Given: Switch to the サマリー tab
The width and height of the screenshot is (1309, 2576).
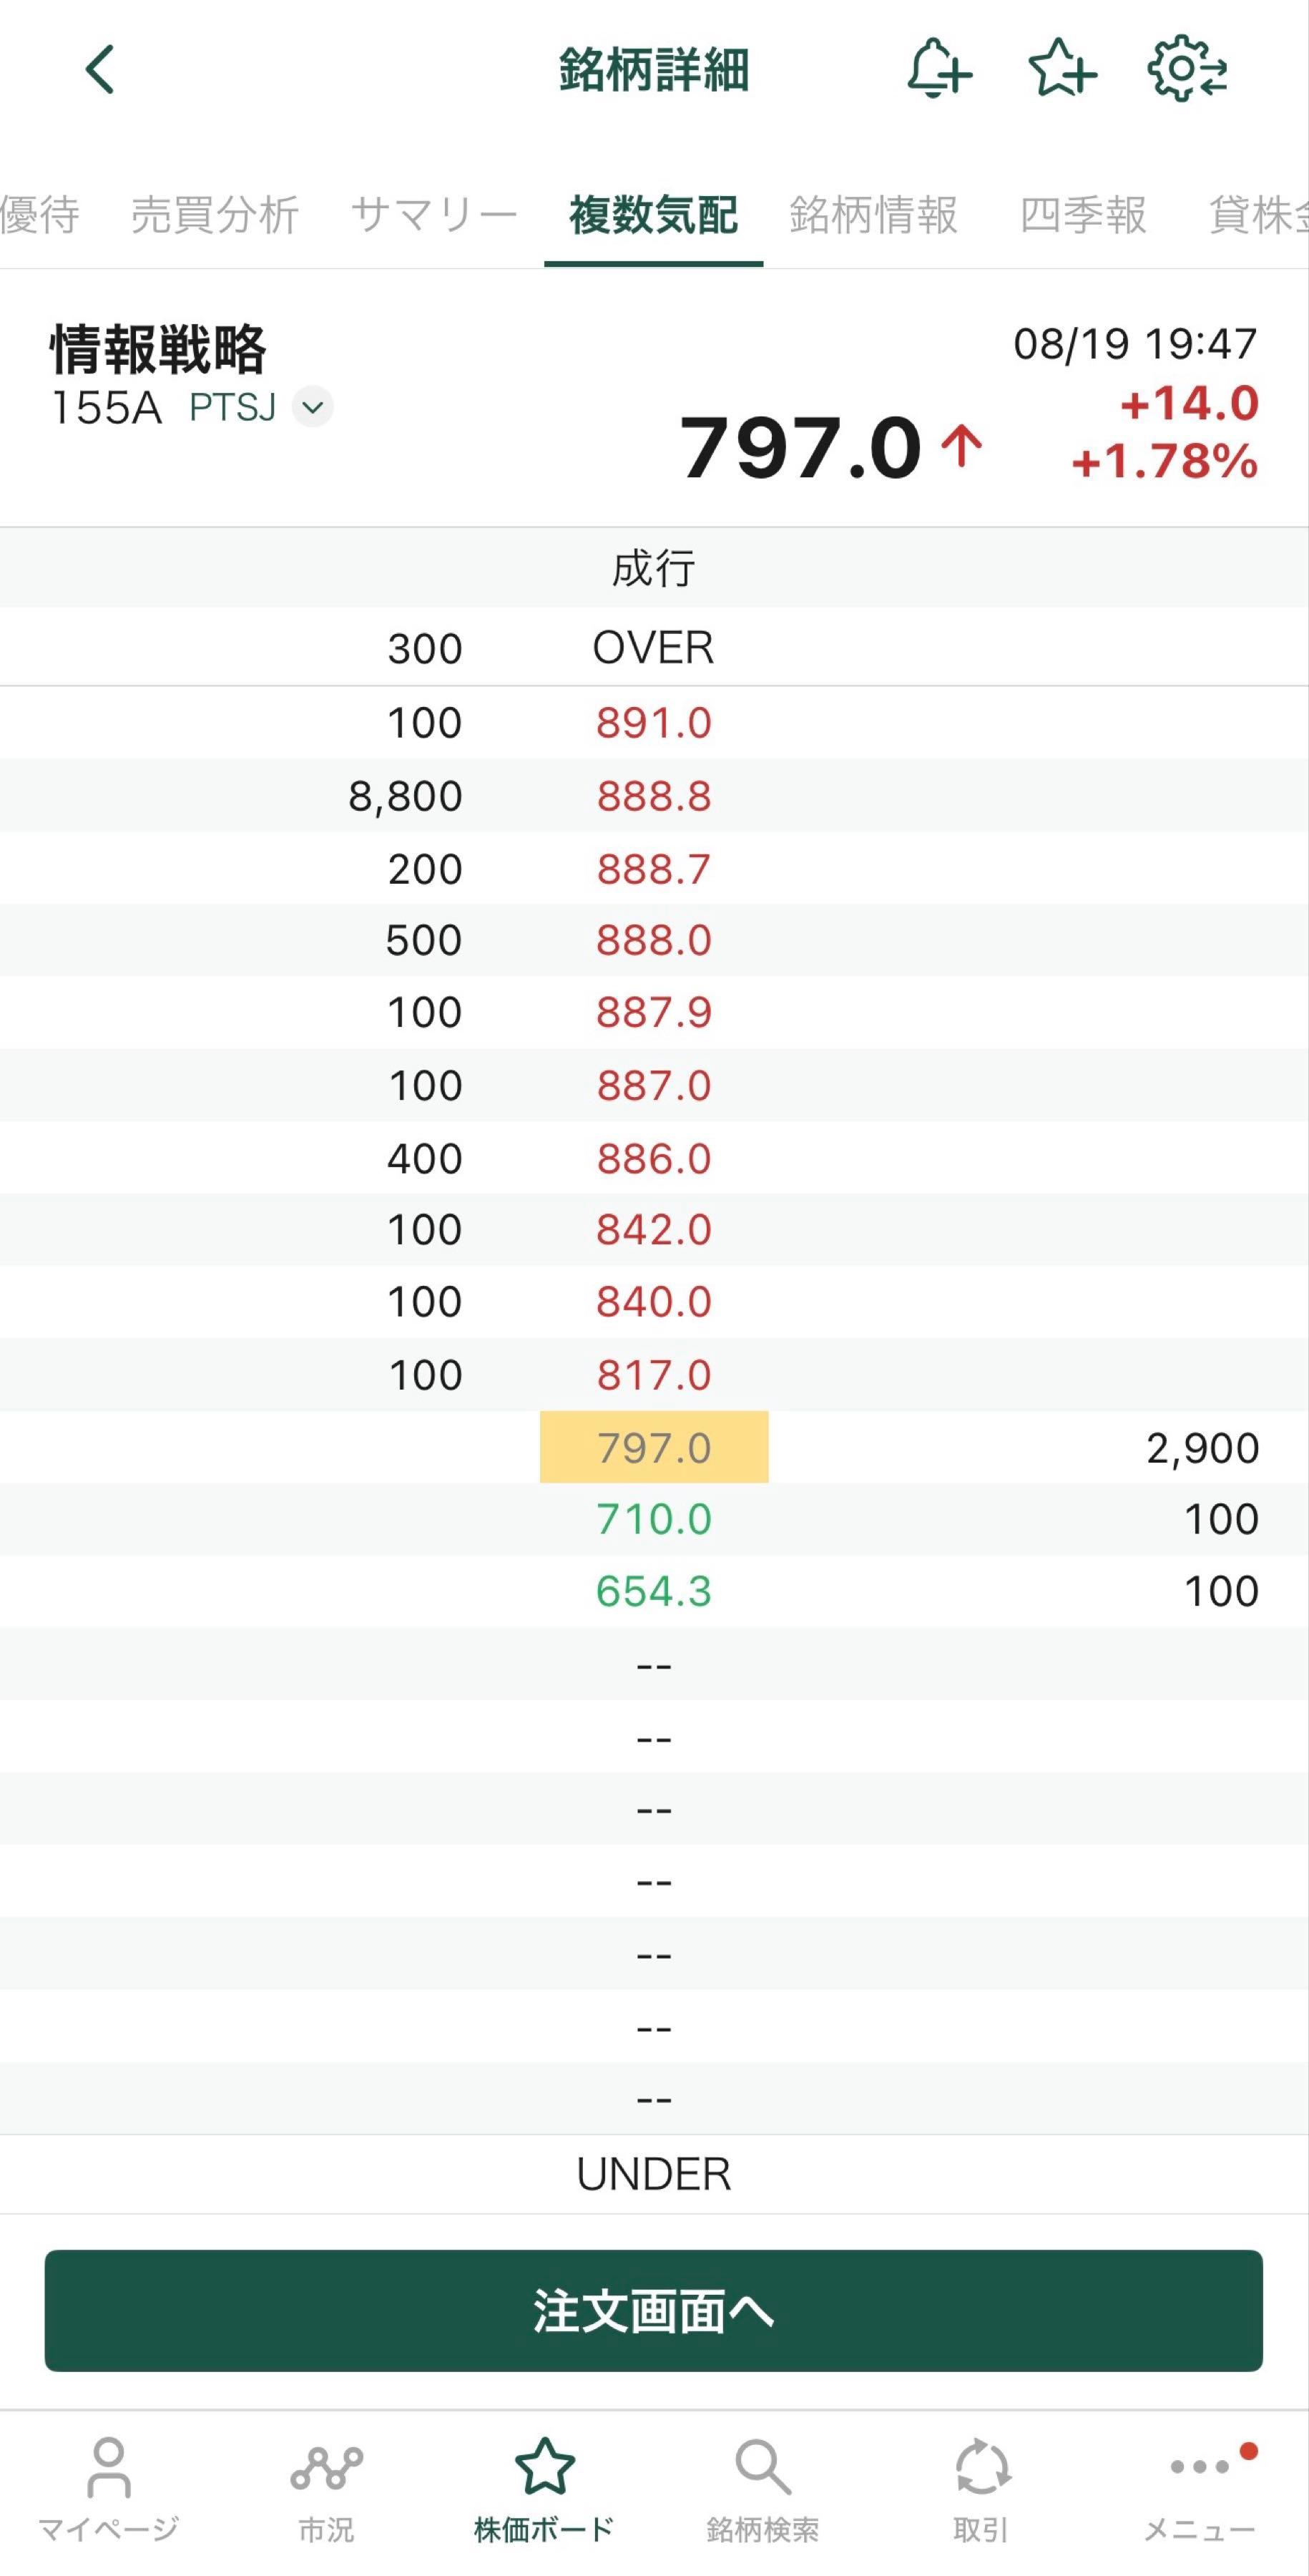Looking at the screenshot, I should pyautogui.click(x=434, y=215).
